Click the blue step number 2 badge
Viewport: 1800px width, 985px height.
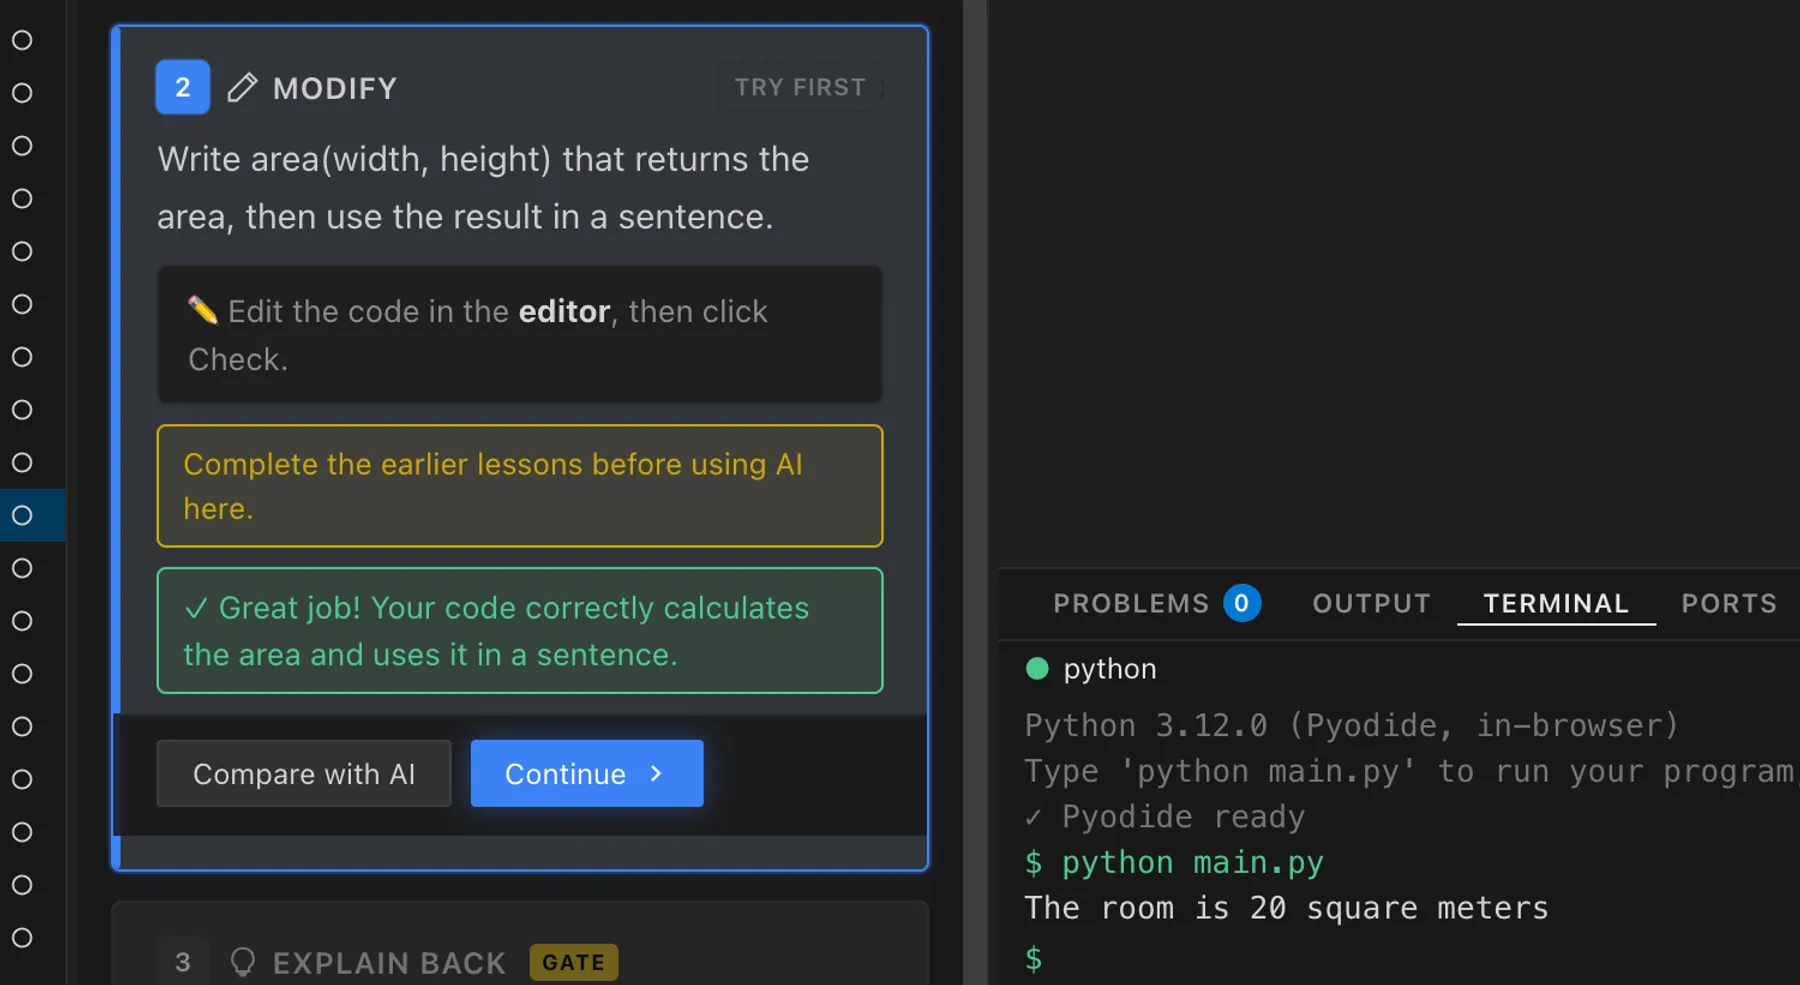(x=183, y=87)
